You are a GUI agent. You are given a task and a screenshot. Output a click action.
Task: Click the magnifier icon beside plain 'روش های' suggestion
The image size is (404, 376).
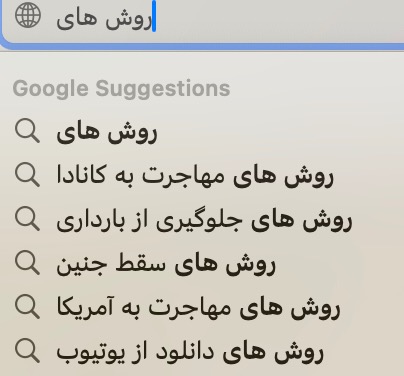point(27,131)
